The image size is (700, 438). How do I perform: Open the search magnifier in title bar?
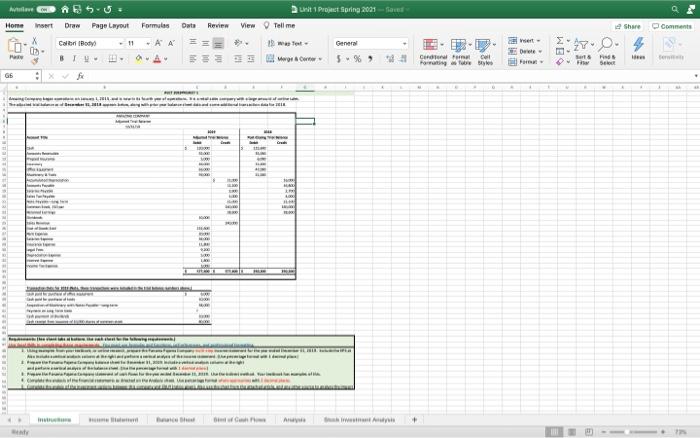[x=675, y=9]
